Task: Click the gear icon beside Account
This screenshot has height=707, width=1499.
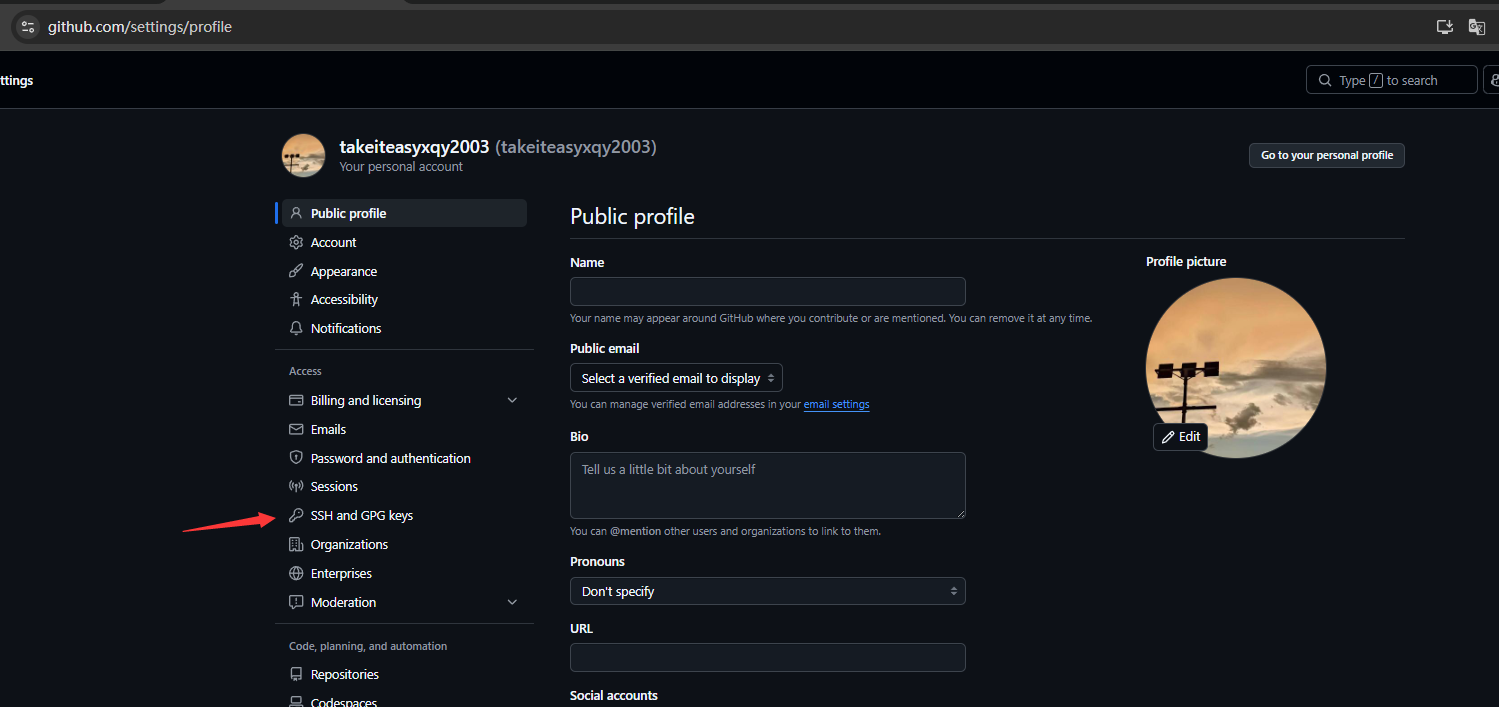Action: click(x=296, y=242)
